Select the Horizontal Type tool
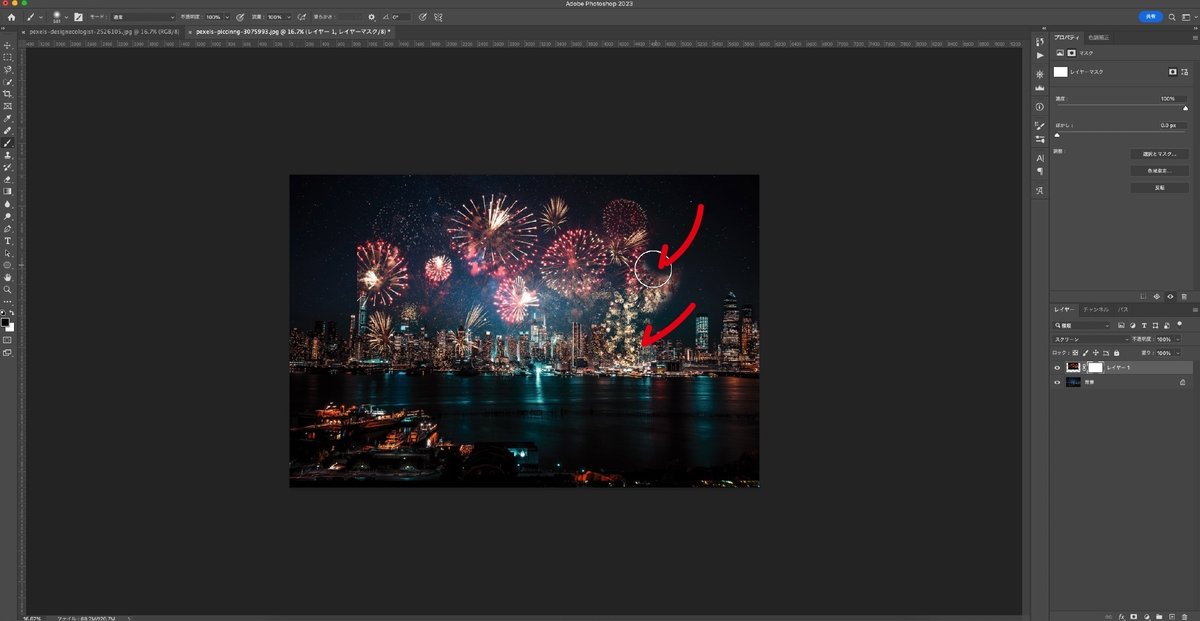 [8, 240]
